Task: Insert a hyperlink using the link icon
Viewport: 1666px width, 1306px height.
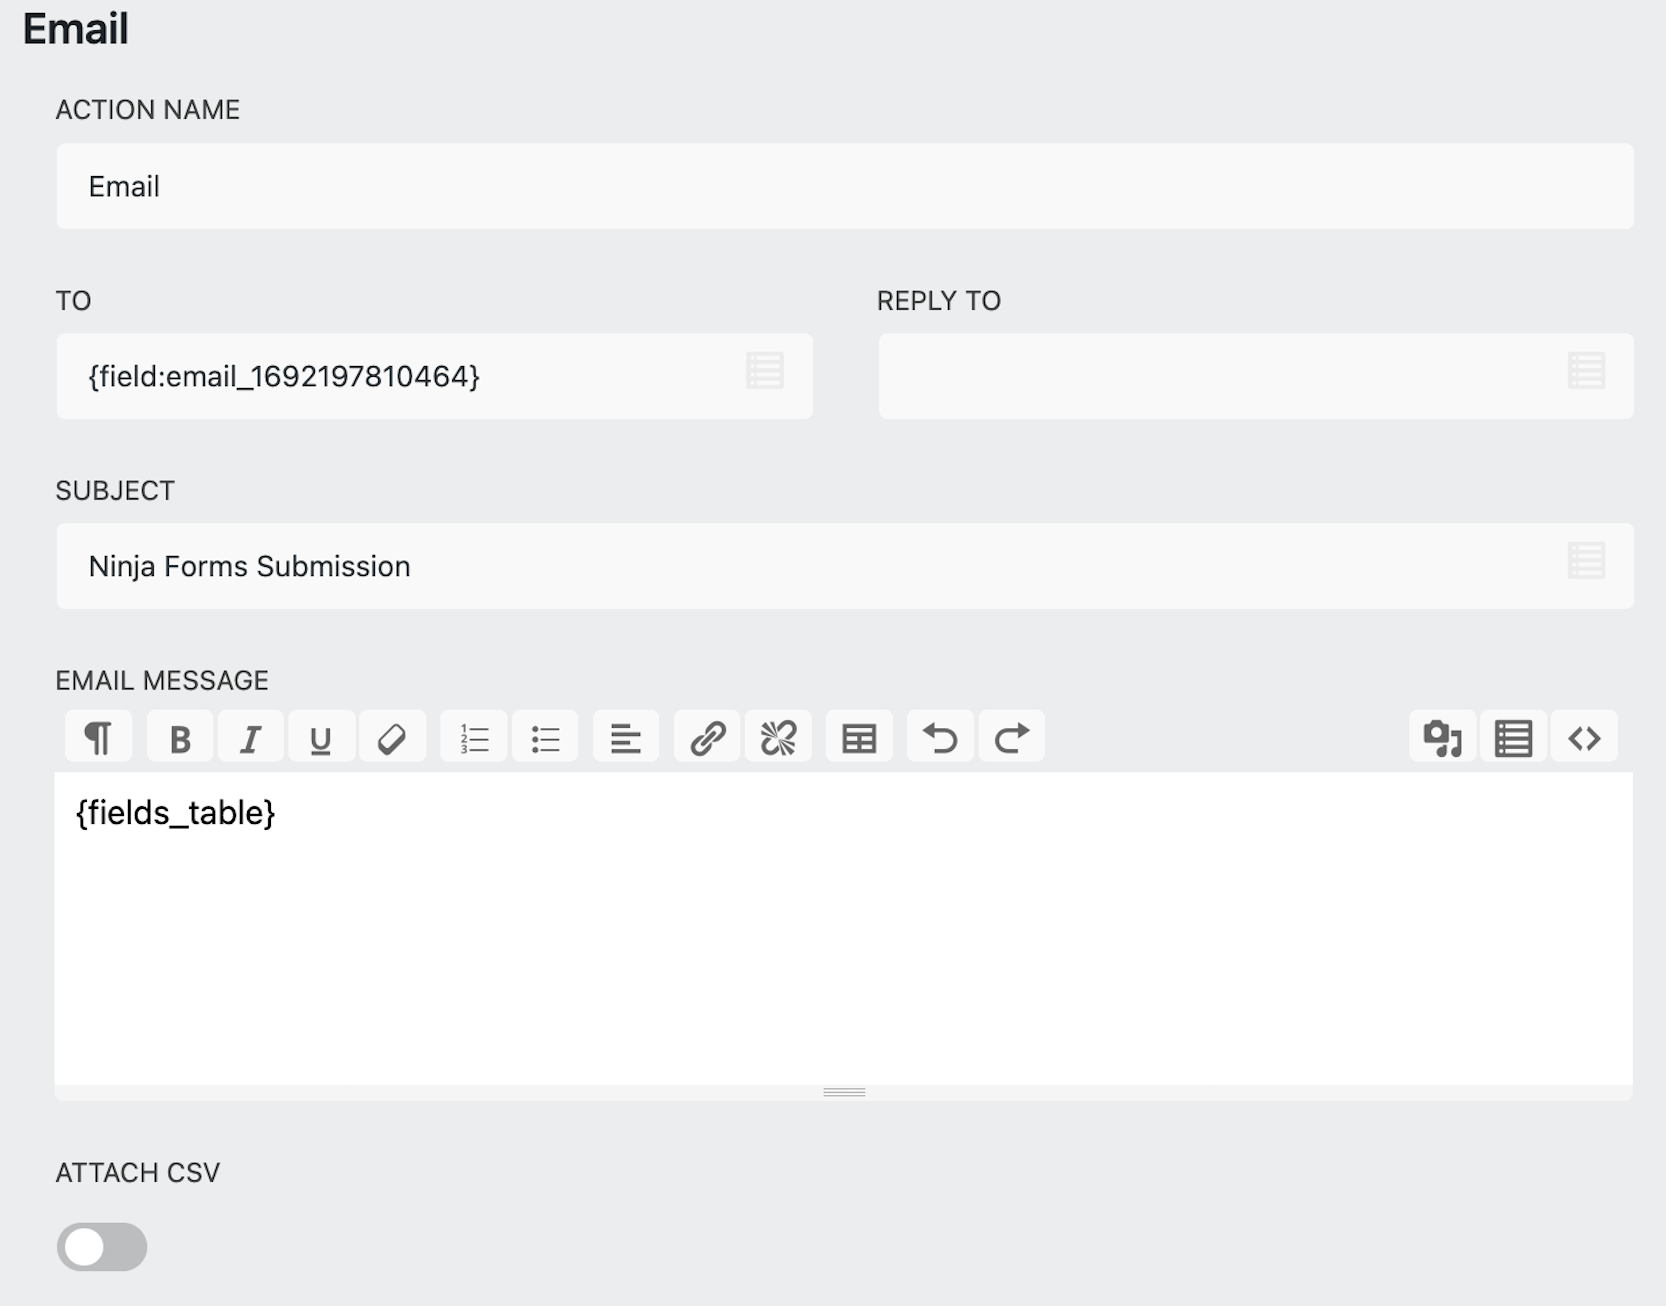Action: click(707, 737)
